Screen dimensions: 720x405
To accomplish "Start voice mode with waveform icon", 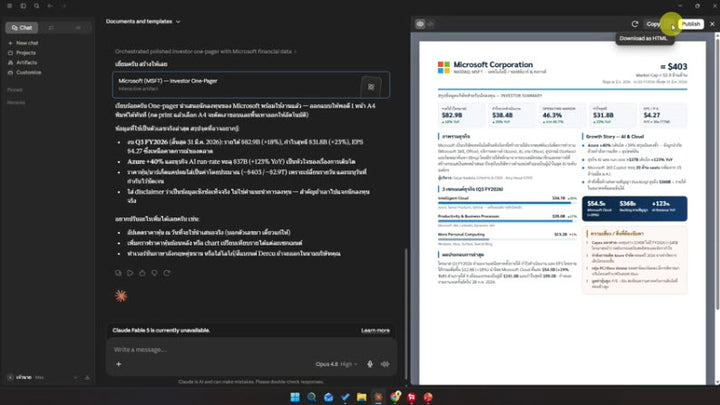I will coord(385,364).
